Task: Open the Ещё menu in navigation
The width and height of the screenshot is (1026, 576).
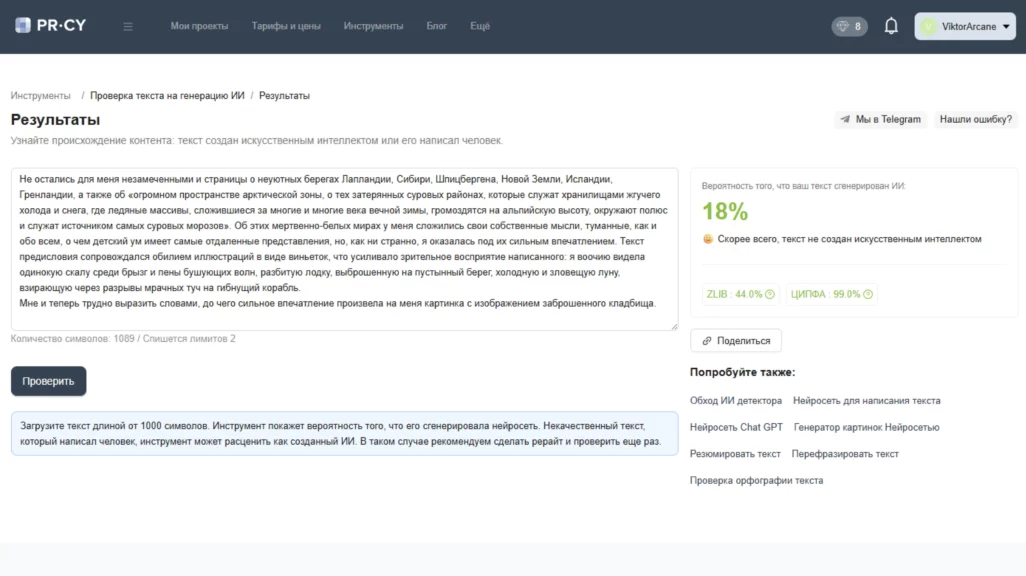Action: tap(480, 26)
